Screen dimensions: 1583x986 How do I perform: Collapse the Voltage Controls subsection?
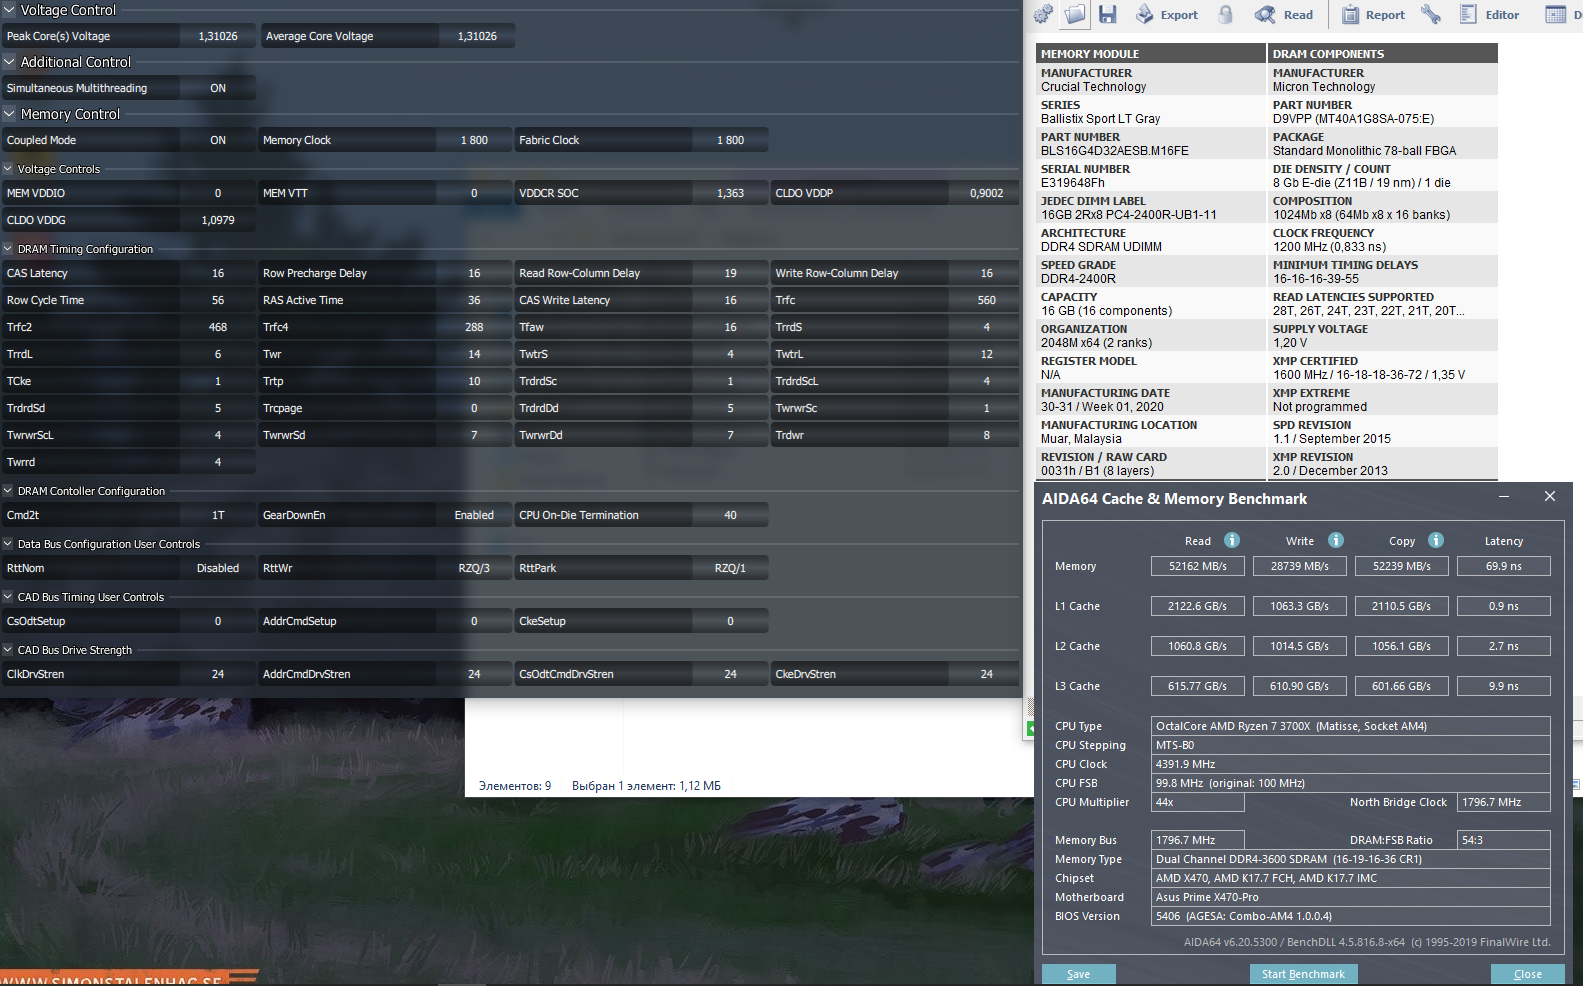point(8,169)
